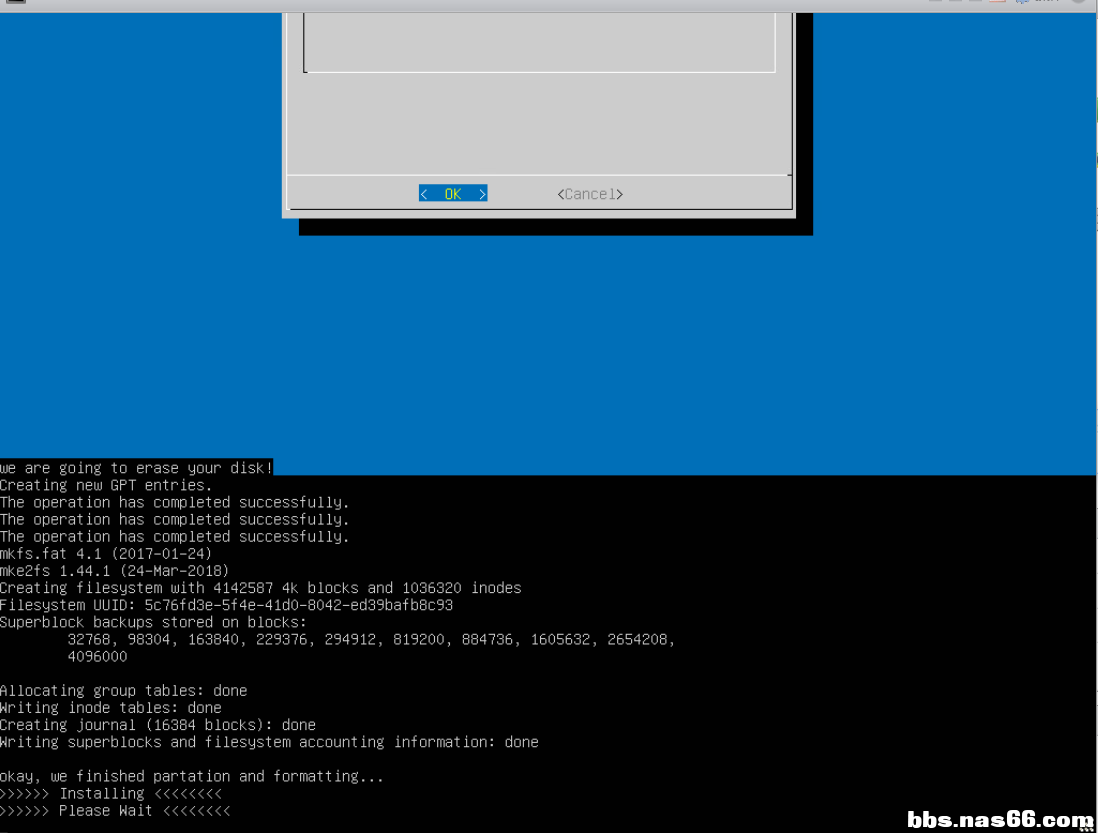Click the 'we are going to erase your disk!' line

click(x=136, y=468)
